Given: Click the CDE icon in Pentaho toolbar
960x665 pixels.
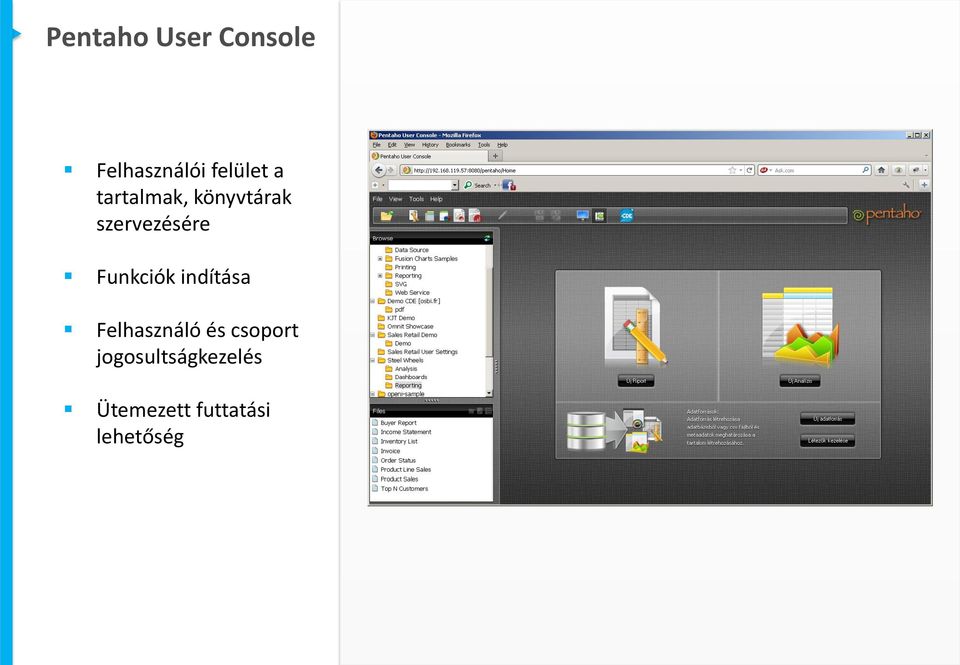Looking at the screenshot, I should (626, 216).
